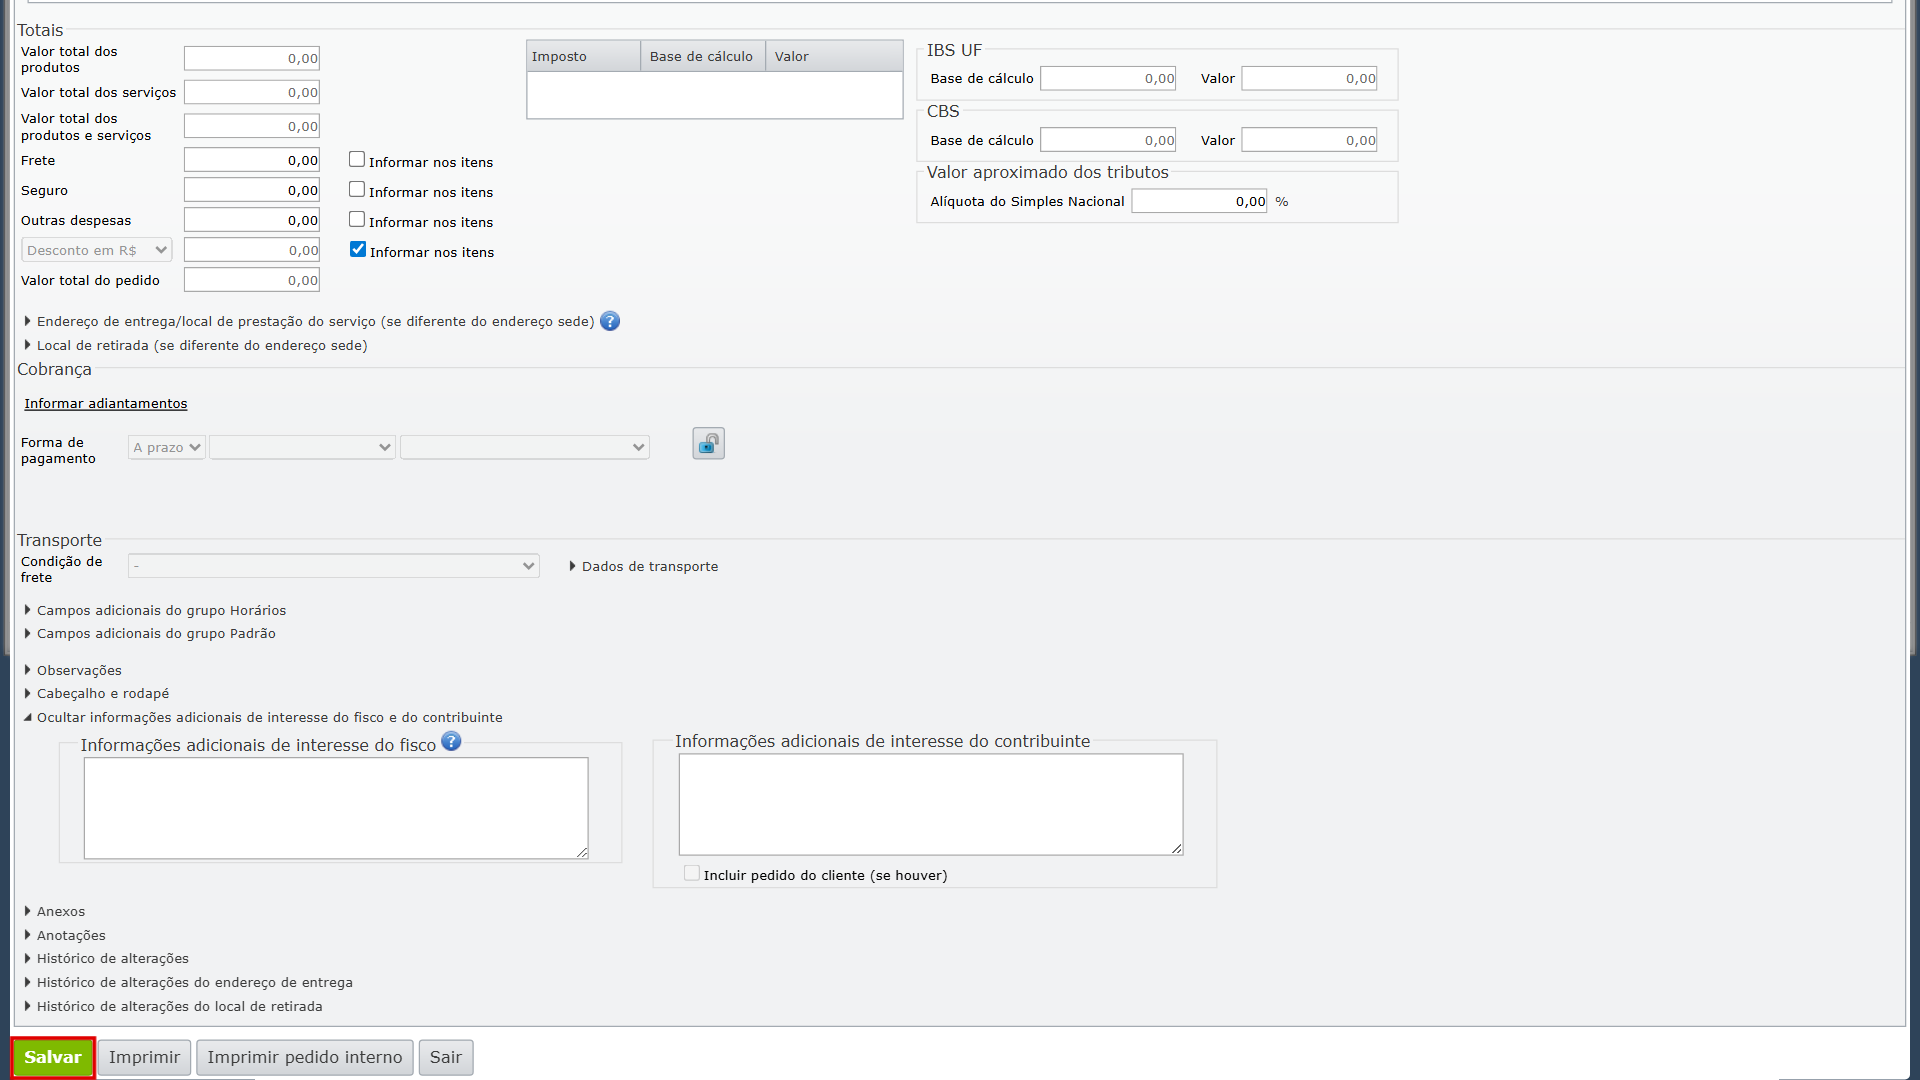Click the Sair button
The image size is (1920, 1080).
(x=446, y=1057)
